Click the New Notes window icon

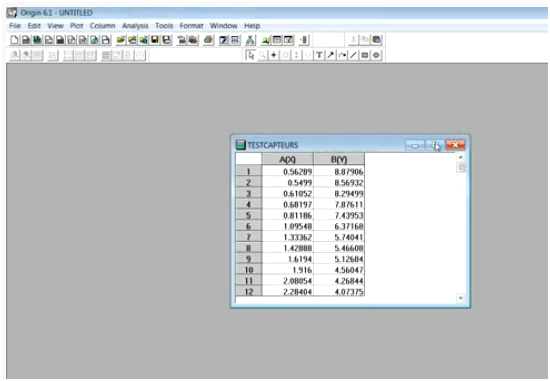coord(106,40)
